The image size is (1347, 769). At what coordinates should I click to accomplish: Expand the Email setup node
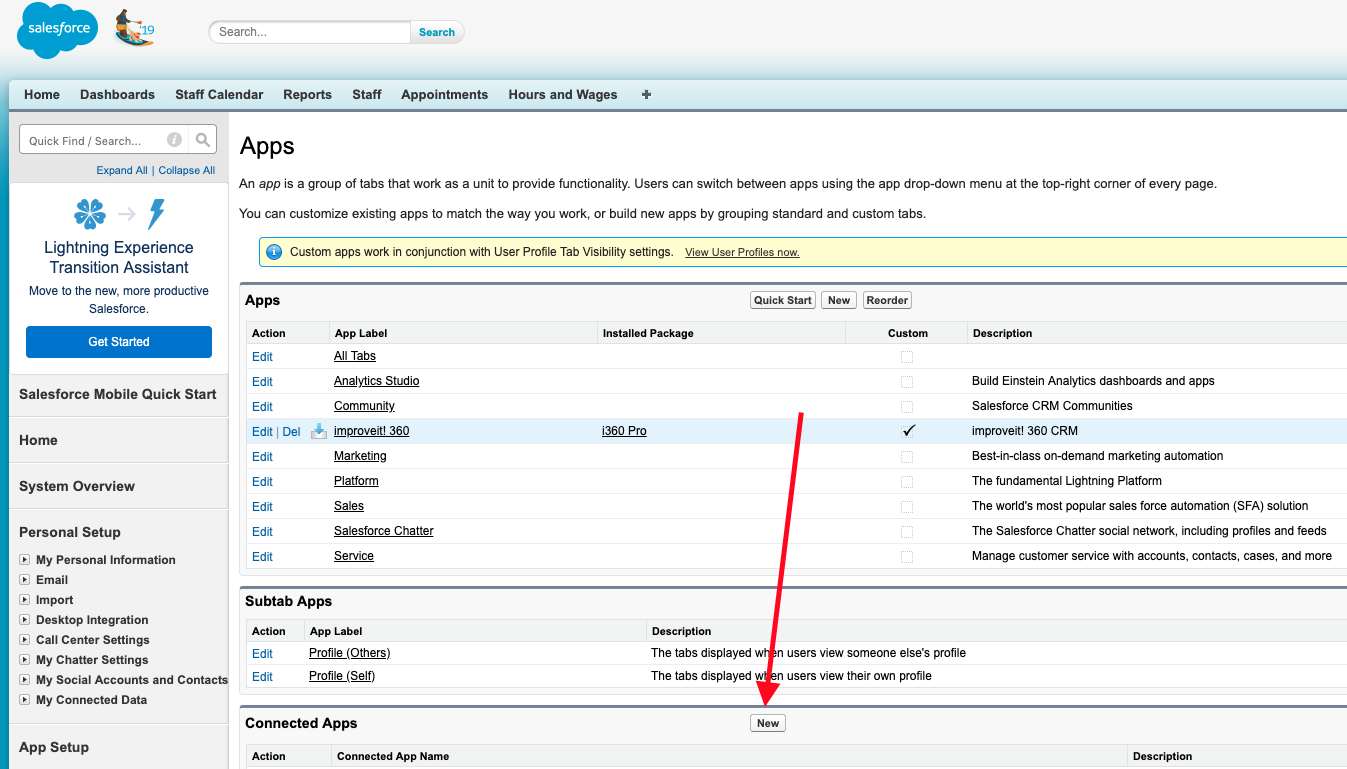pyautogui.click(x=25, y=580)
